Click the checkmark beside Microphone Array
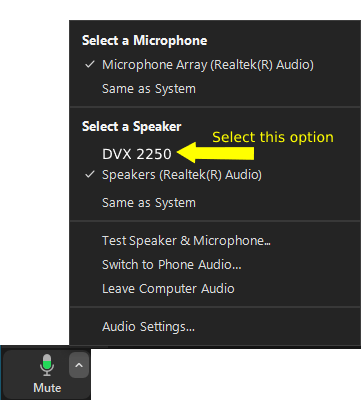The height and width of the screenshot is (400, 361). click(x=90, y=64)
